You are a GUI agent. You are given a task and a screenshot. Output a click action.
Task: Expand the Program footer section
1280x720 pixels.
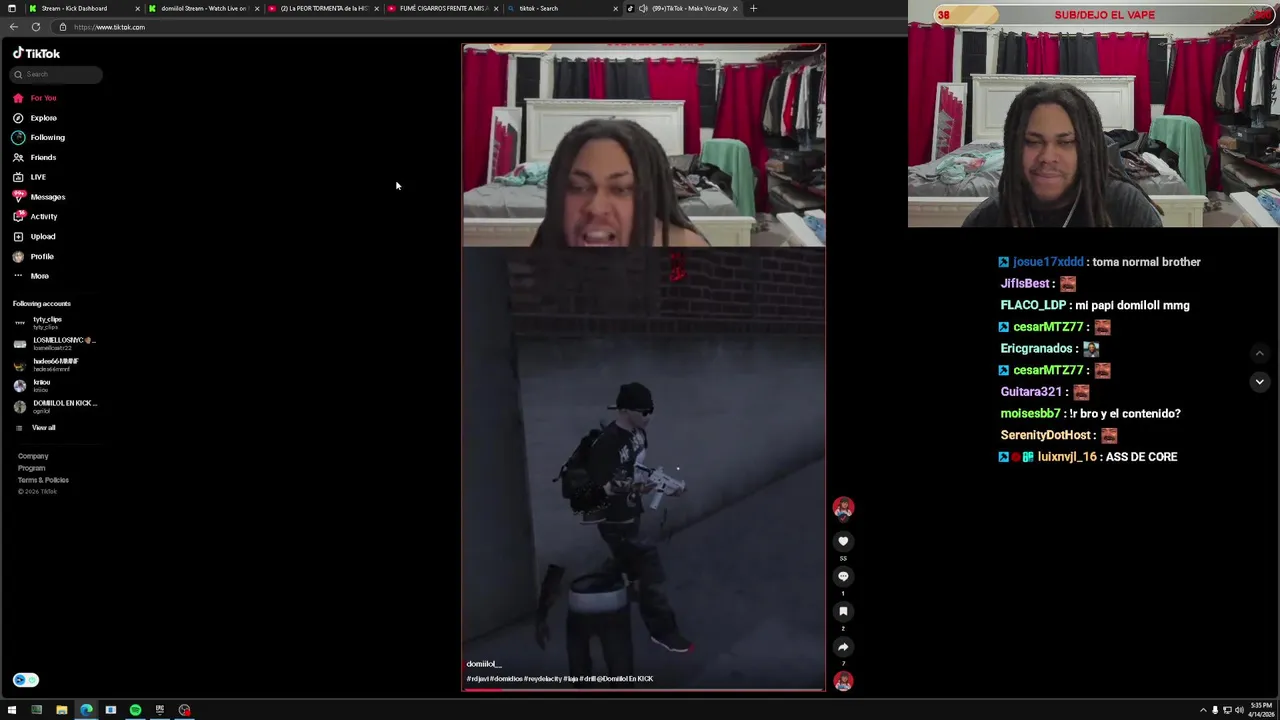pyautogui.click(x=31, y=468)
